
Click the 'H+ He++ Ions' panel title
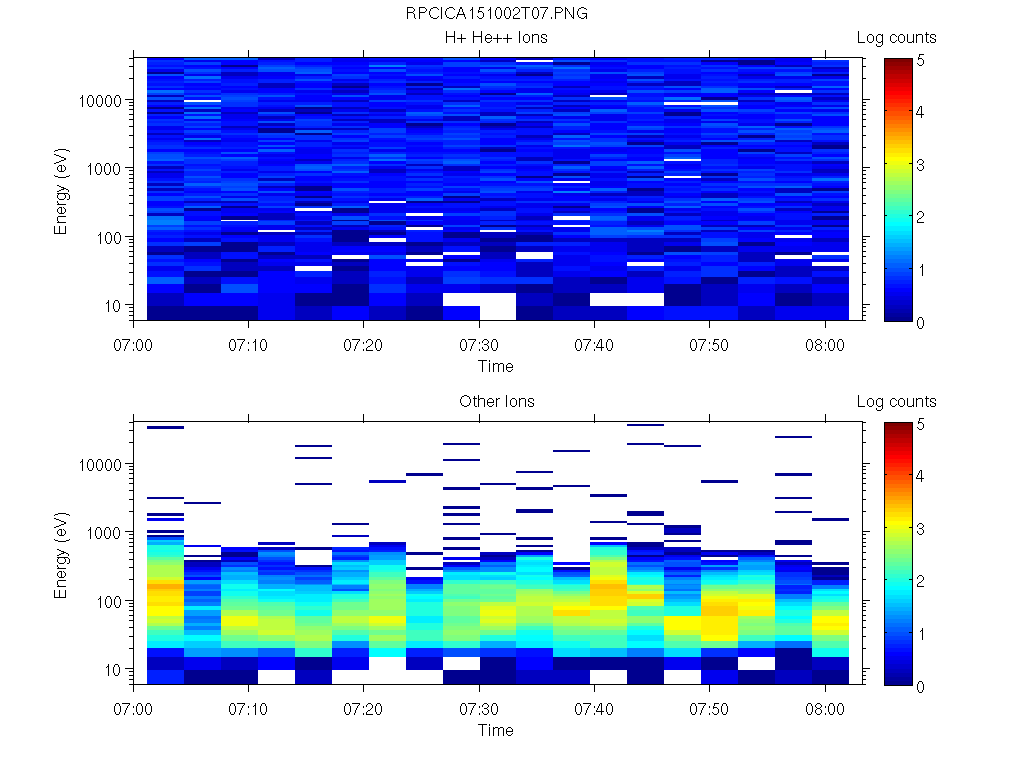pyautogui.click(x=496, y=37)
